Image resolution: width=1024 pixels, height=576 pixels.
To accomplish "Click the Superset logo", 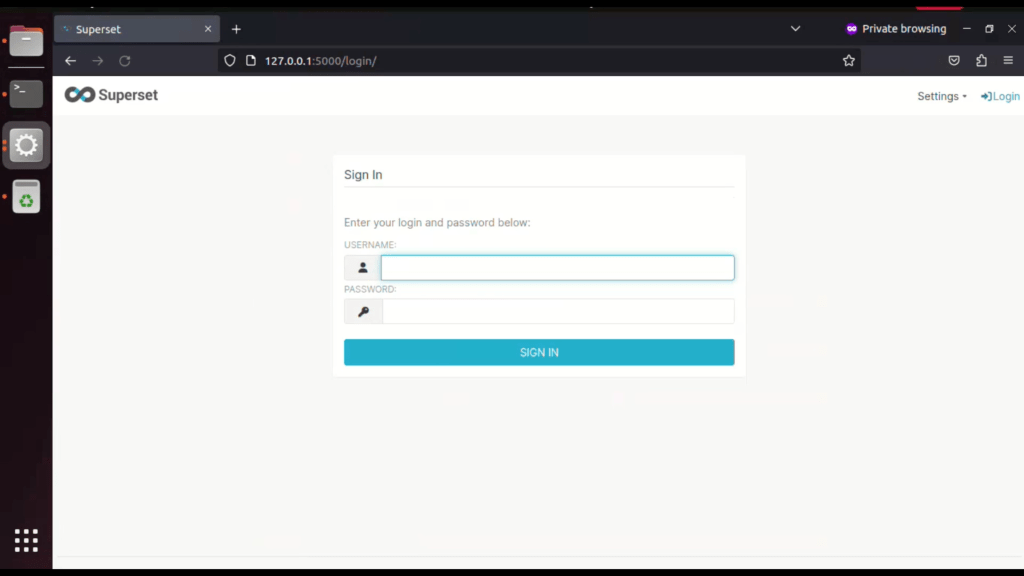I will (111, 95).
